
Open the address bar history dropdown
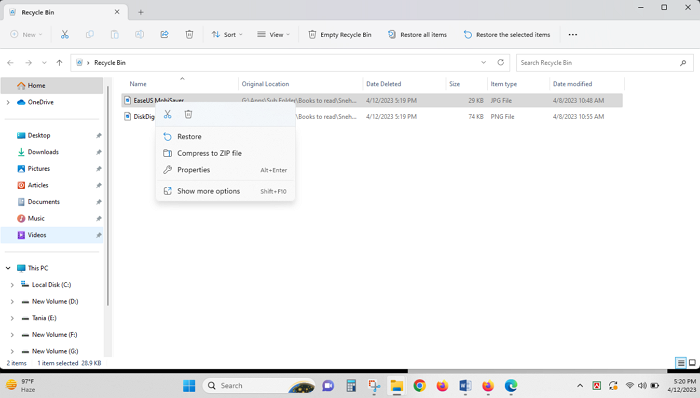pos(483,62)
